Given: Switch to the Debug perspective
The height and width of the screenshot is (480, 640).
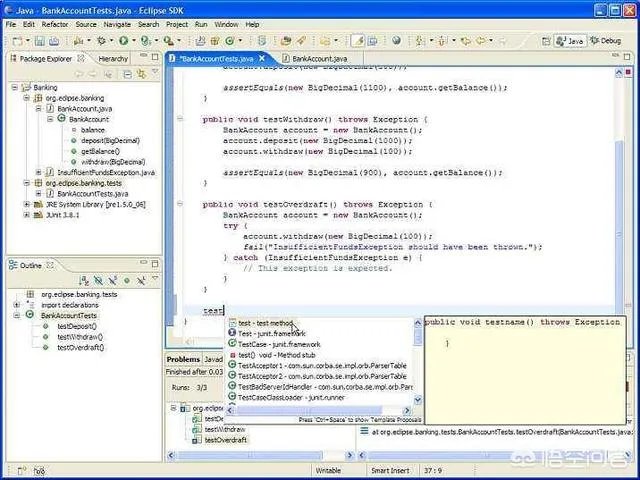Looking at the screenshot, I should [605, 41].
